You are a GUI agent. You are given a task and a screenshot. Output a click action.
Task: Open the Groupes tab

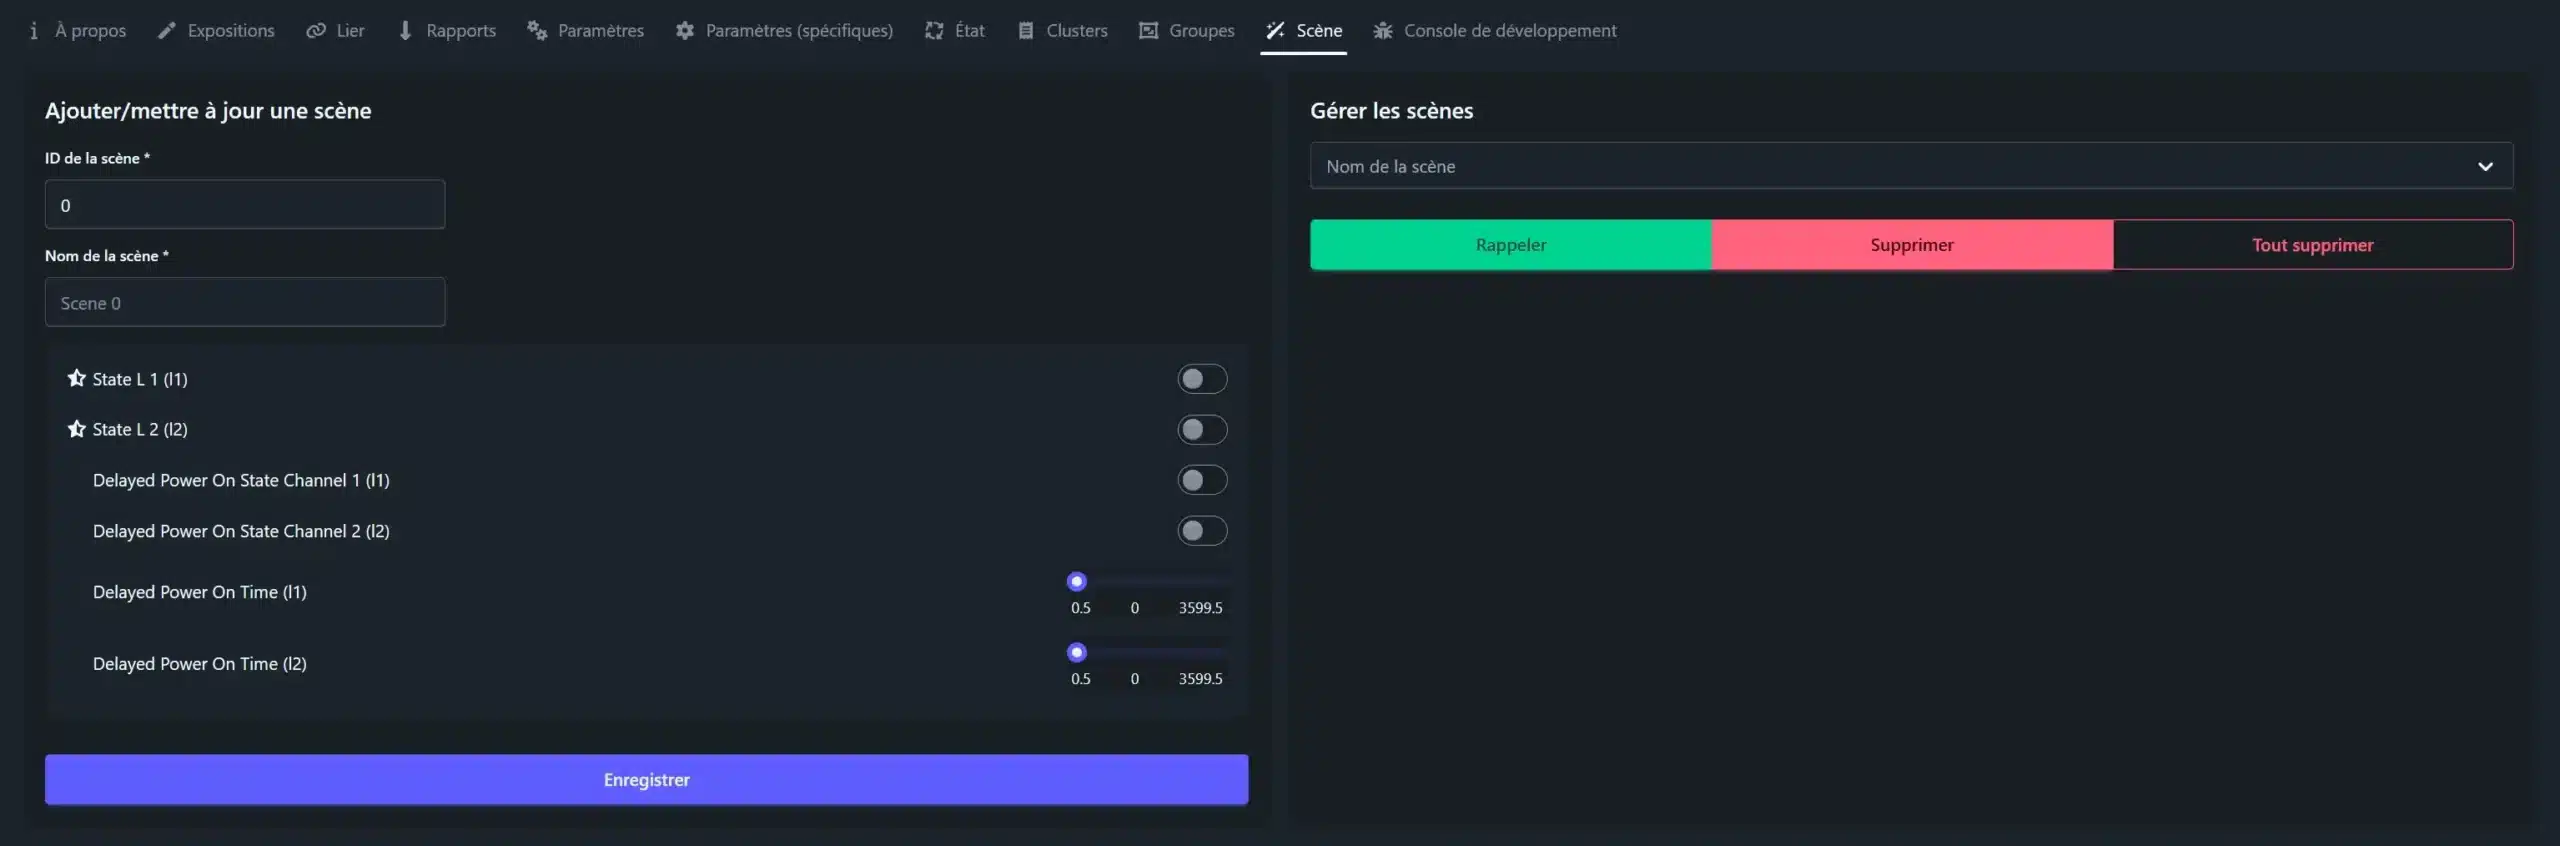[x=1187, y=31]
